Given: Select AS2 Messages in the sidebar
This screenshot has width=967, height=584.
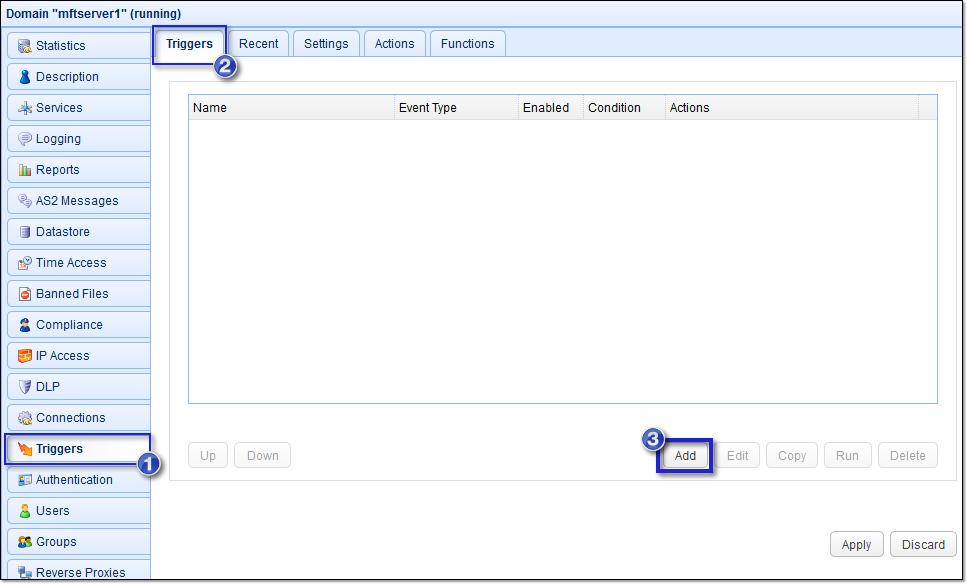Looking at the screenshot, I should tap(77, 201).
